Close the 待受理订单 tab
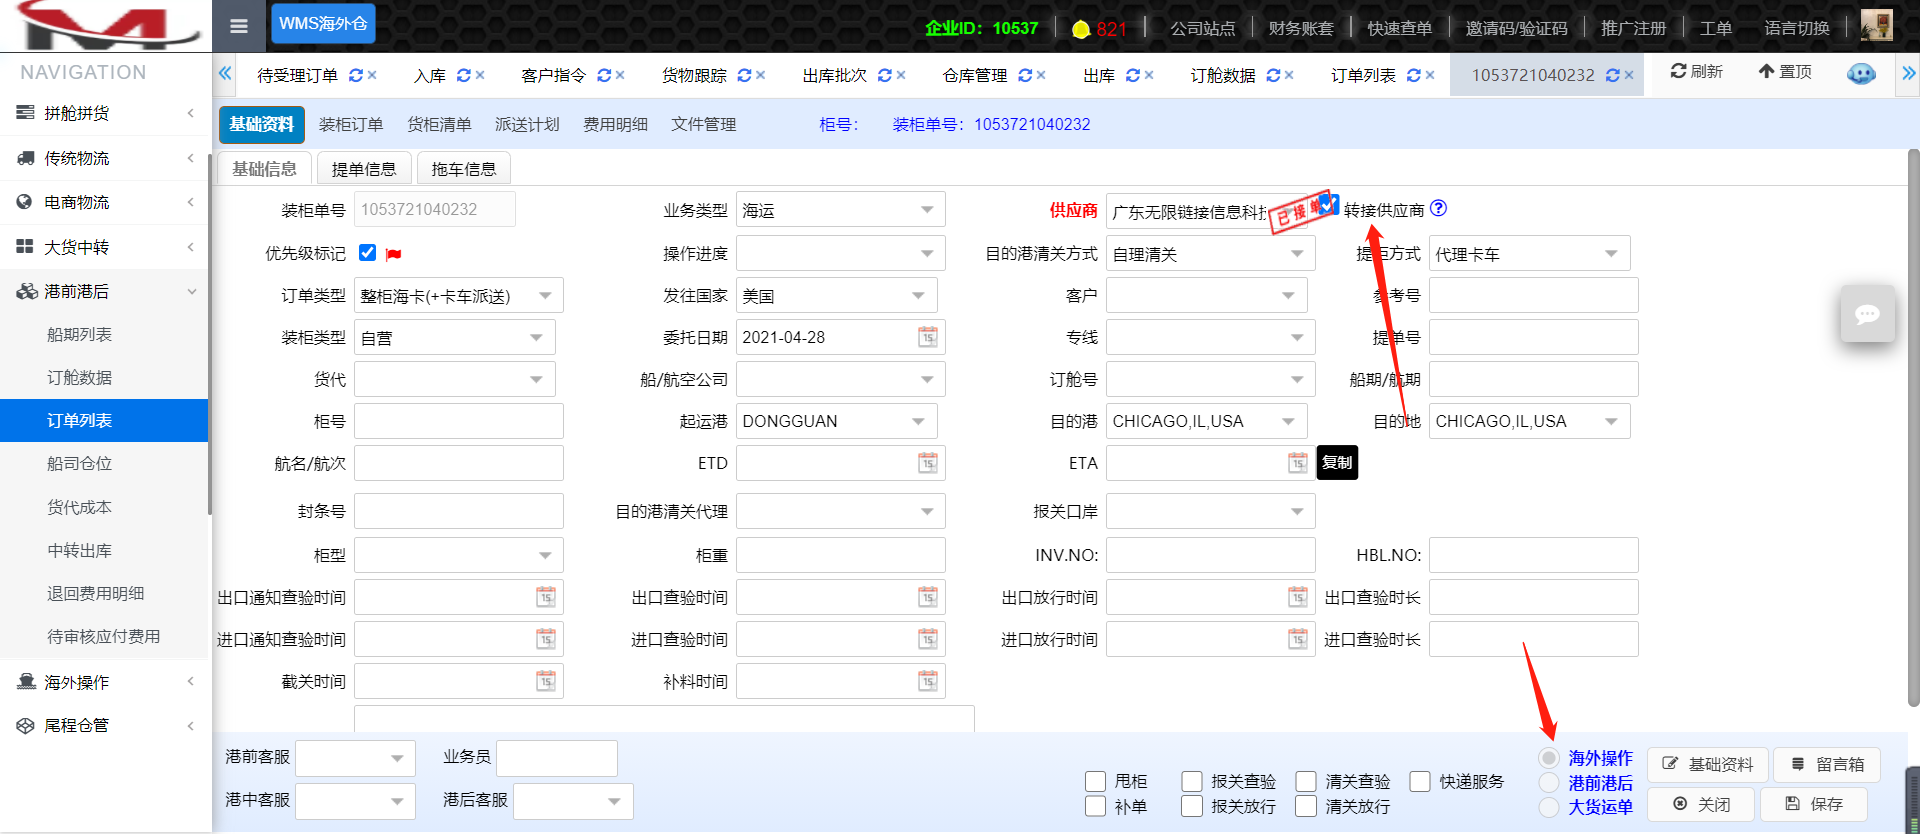This screenshot has height=834, width=1920. tap(372, 75)
